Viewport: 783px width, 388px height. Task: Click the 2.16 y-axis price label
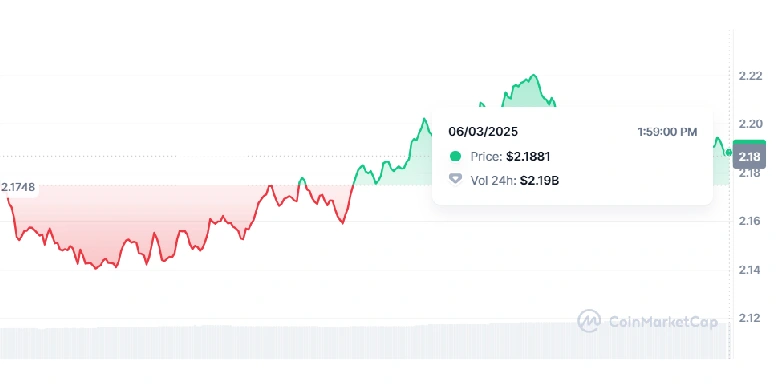tap(751, 221)
